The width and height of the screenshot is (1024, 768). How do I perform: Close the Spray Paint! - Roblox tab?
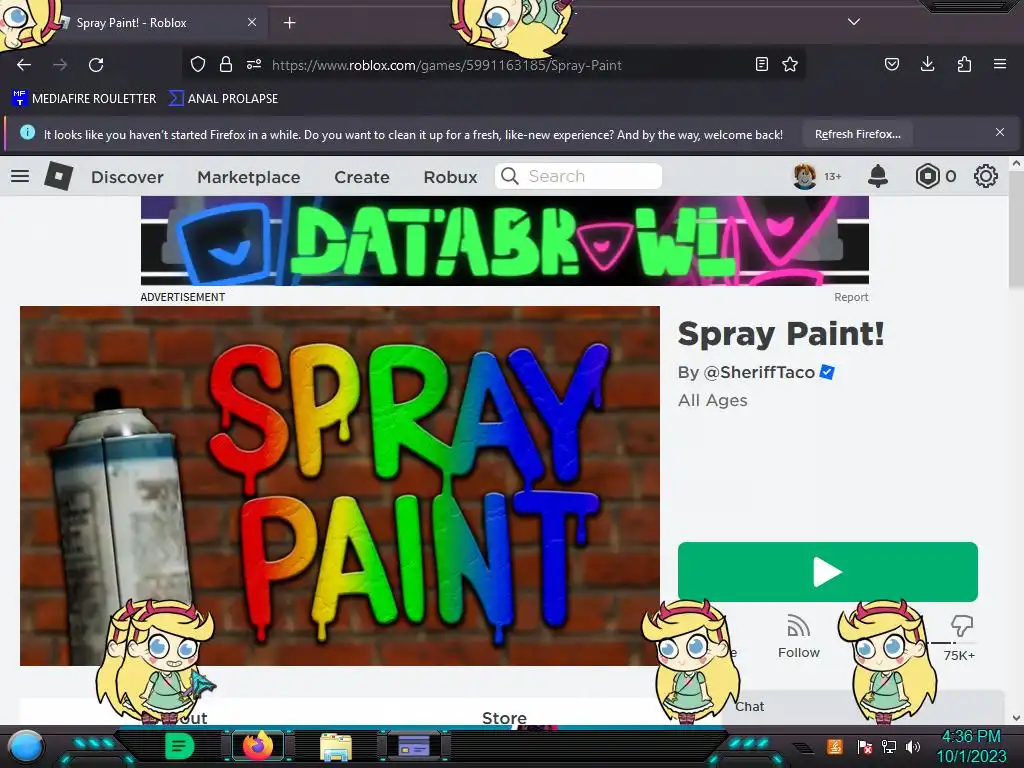click(251, 22)
